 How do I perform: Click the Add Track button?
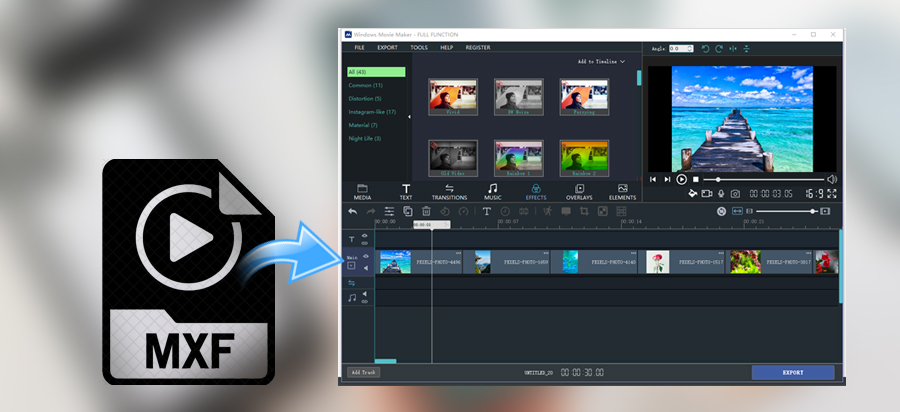363,372
